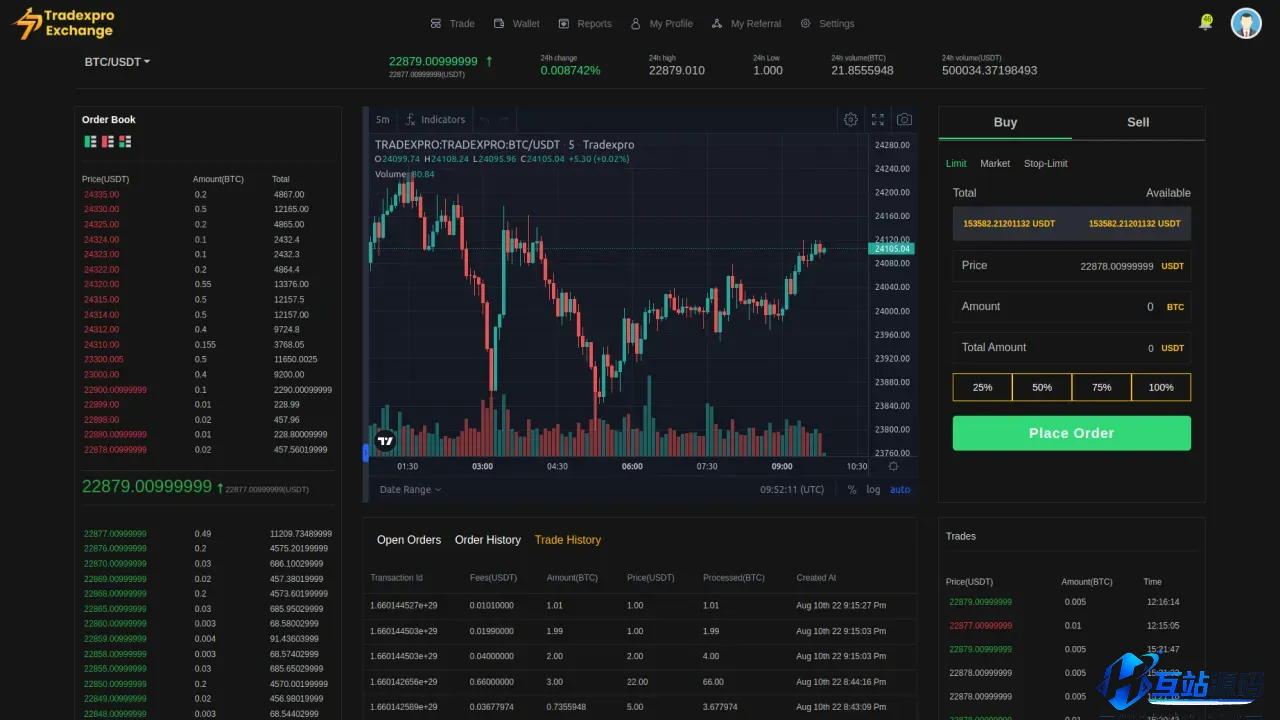Open chart time axis settings gear
Screen dimensions: 1280x720
tap(893, 466)
